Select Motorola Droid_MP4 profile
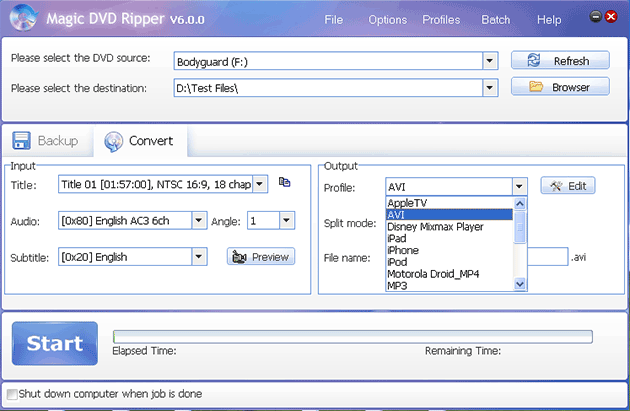 click(x=449, y=274)
